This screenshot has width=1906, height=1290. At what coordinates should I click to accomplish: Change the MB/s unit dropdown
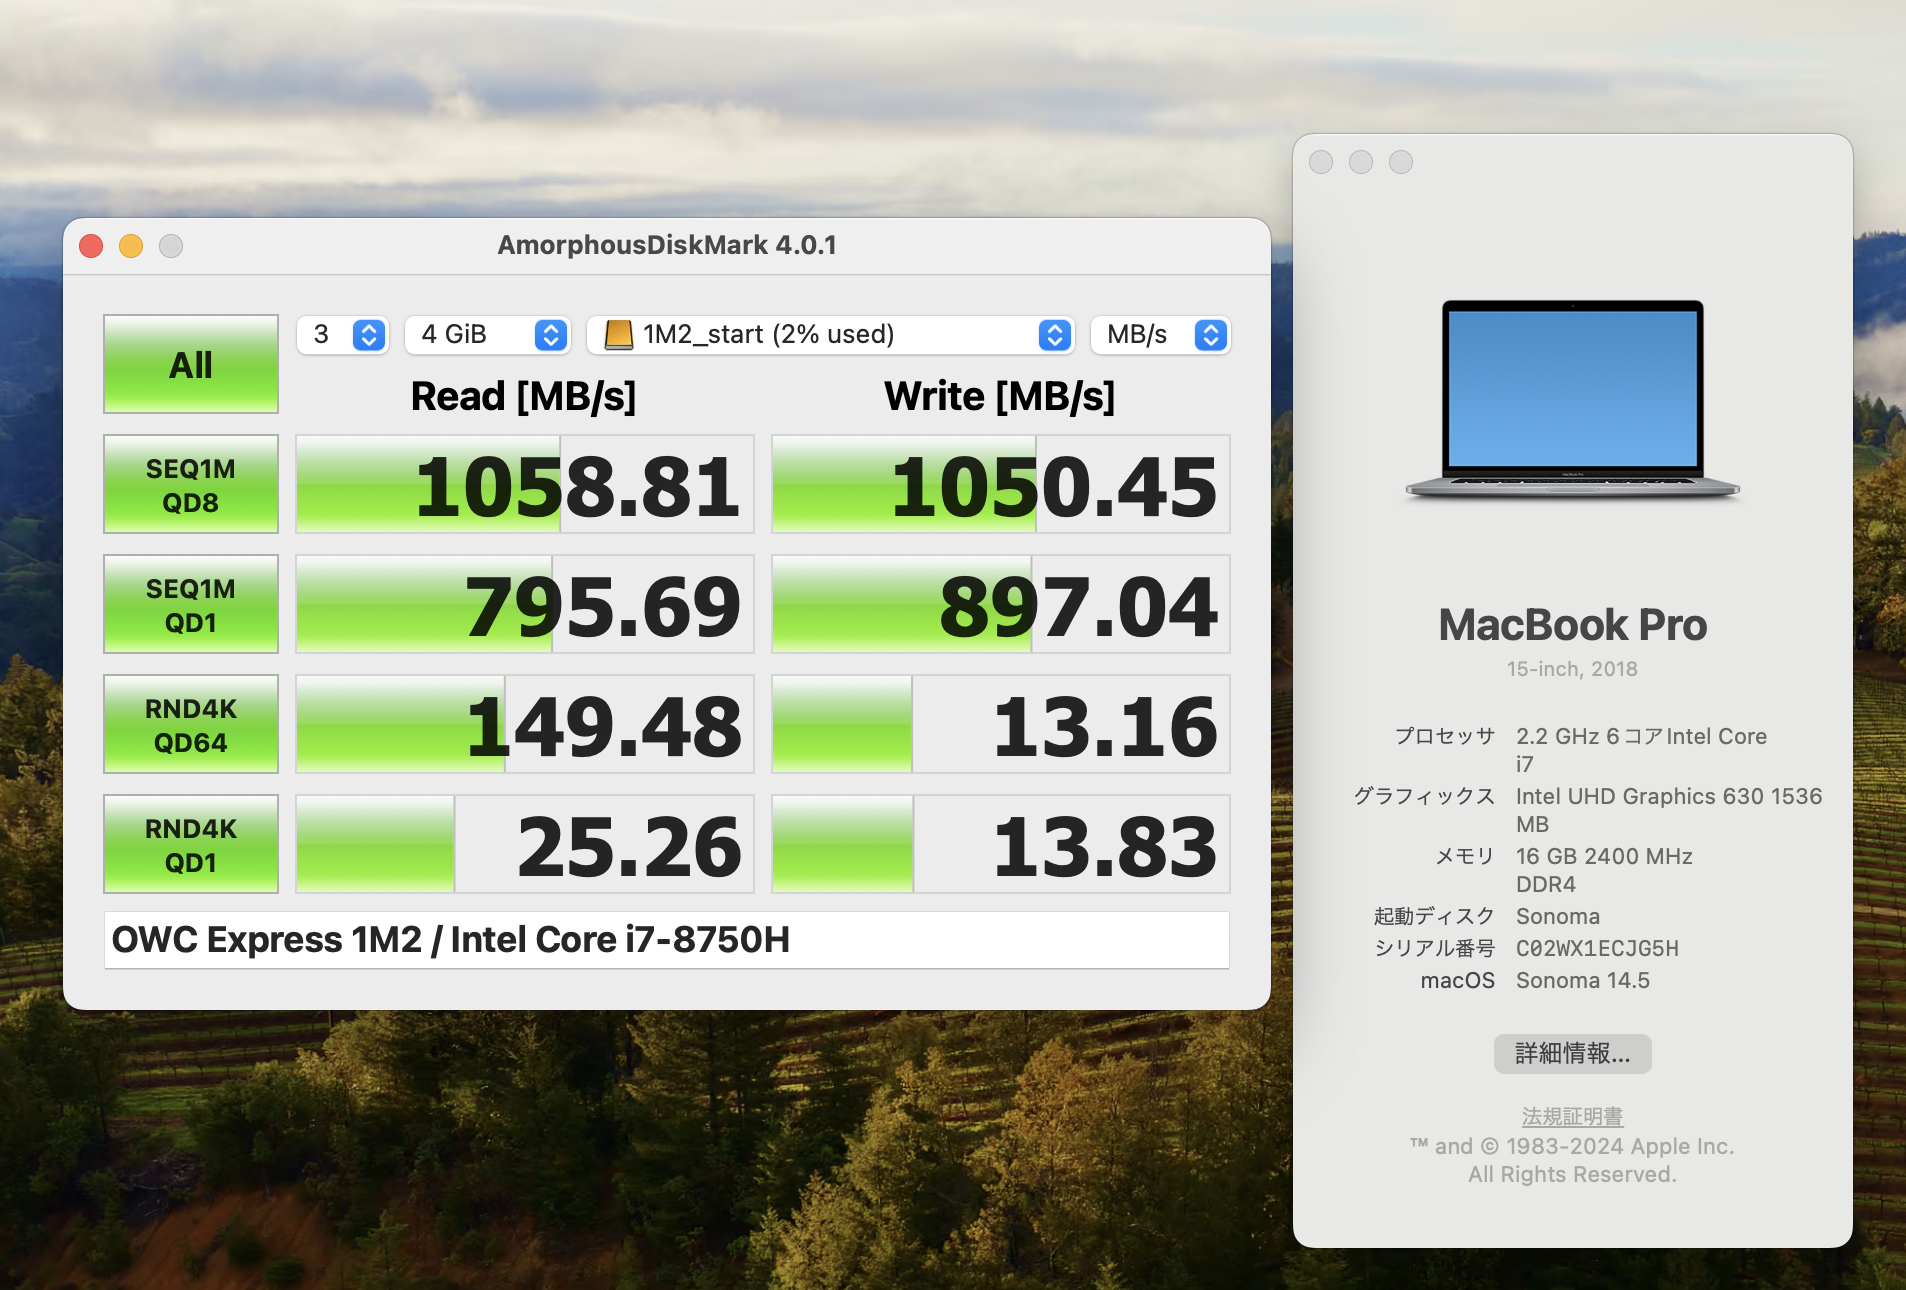click(1160, 335)
